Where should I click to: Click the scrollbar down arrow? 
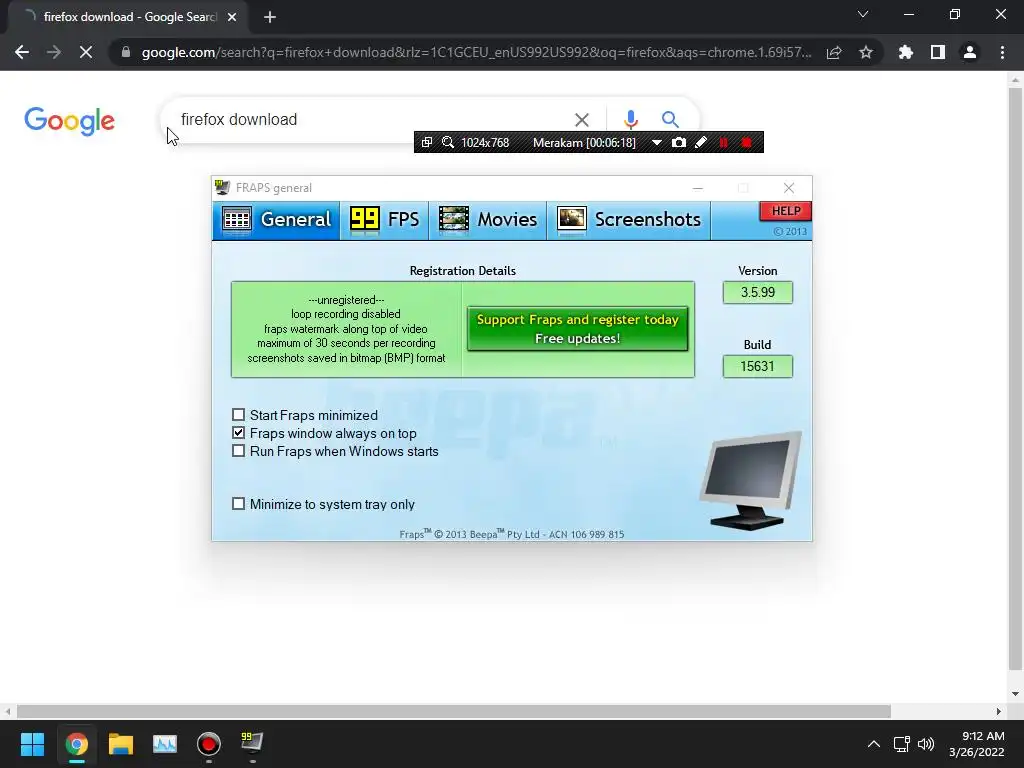point(1015,694)
